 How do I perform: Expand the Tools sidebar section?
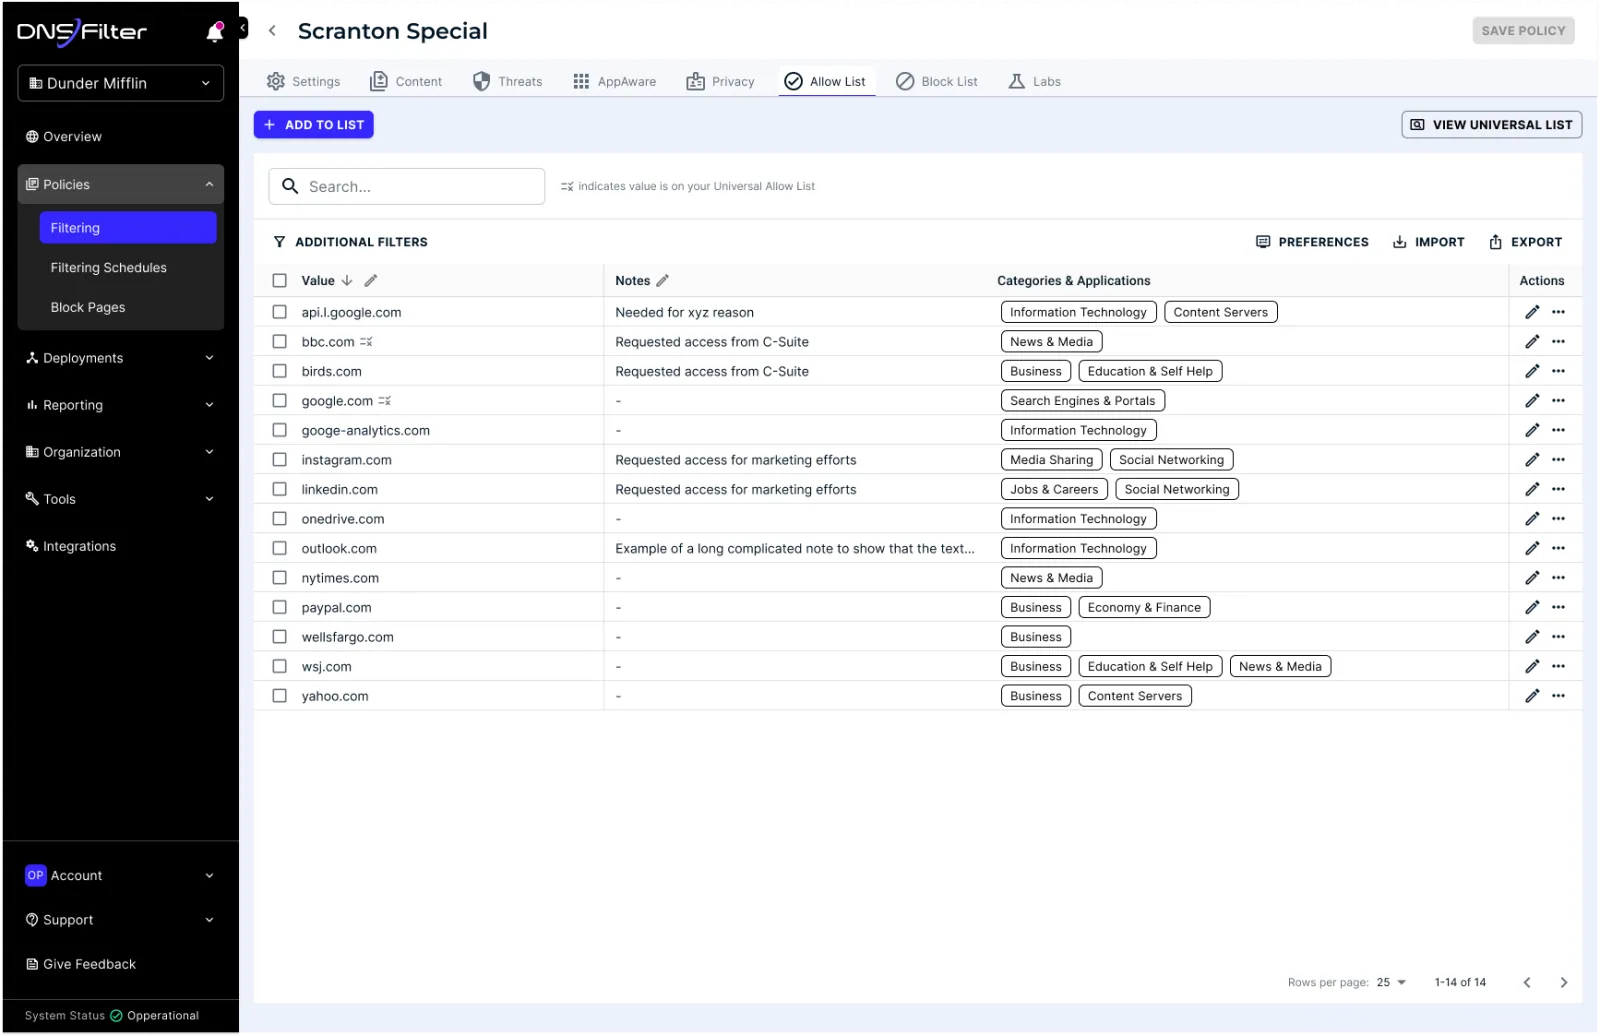click(x=120, y=499)
